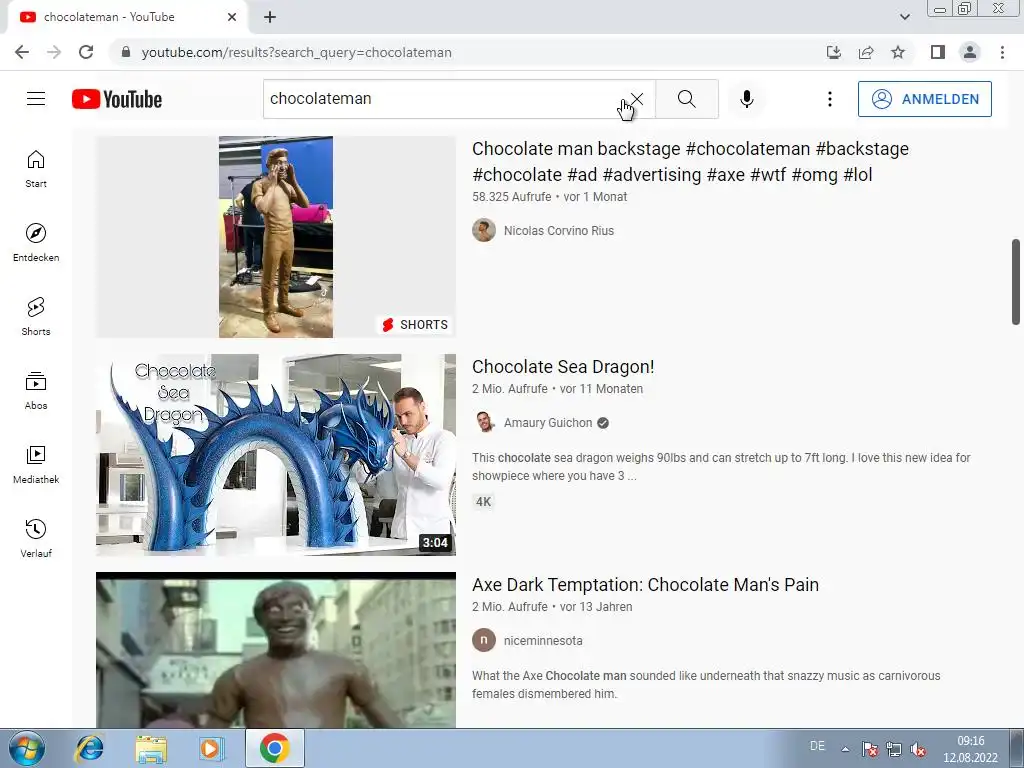Click the magnifier search button
Screen dimensions: 1024x768
(686, 99)
